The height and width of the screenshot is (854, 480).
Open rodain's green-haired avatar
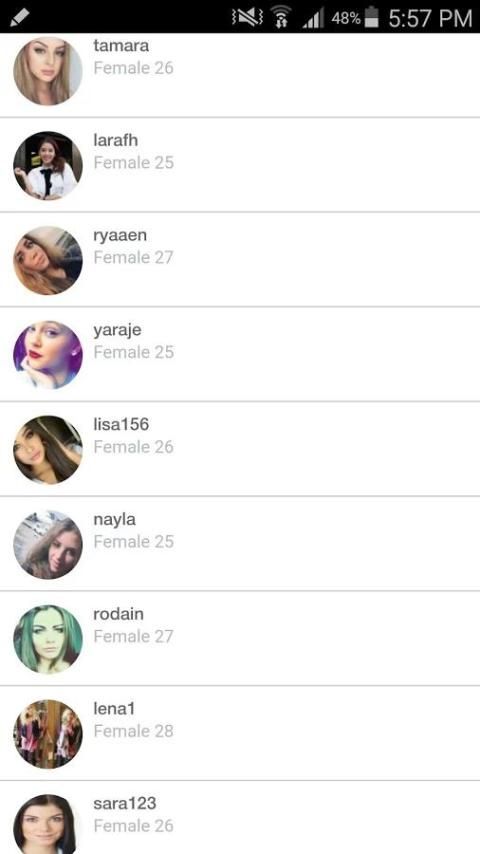pyautogui.click(x=48, y=639)
